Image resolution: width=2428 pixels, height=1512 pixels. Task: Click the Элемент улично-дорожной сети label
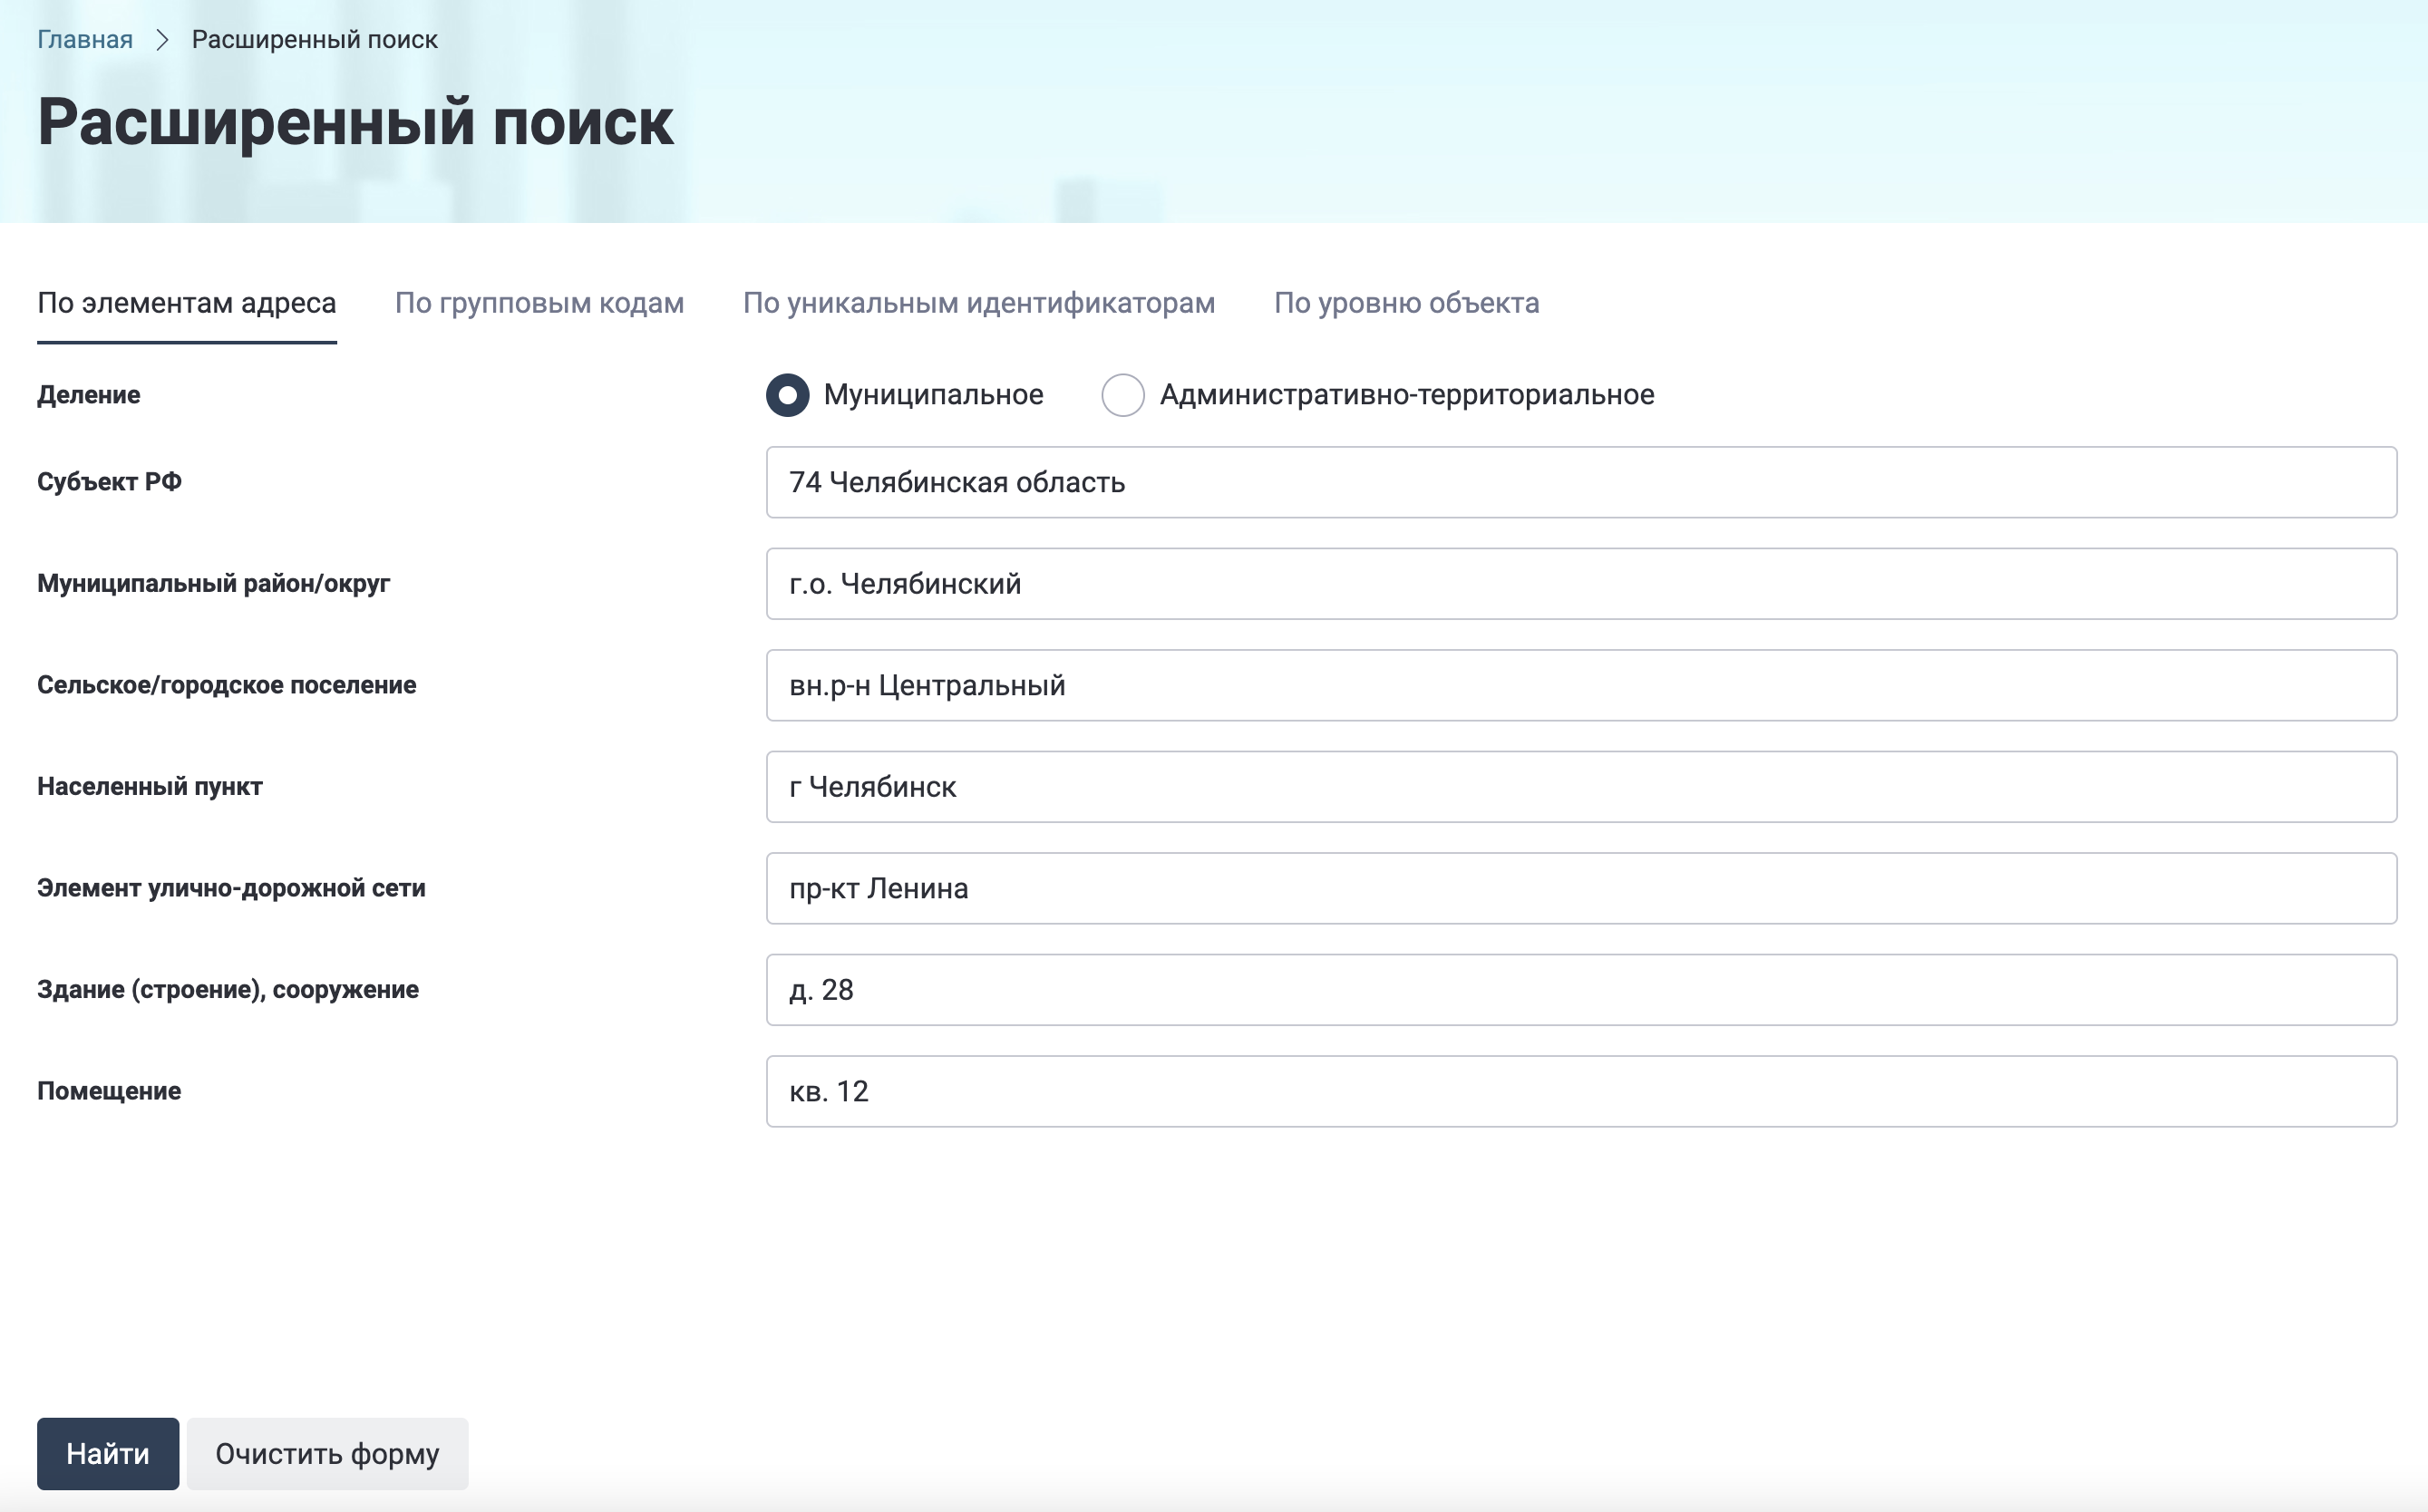tap(231, 888)
